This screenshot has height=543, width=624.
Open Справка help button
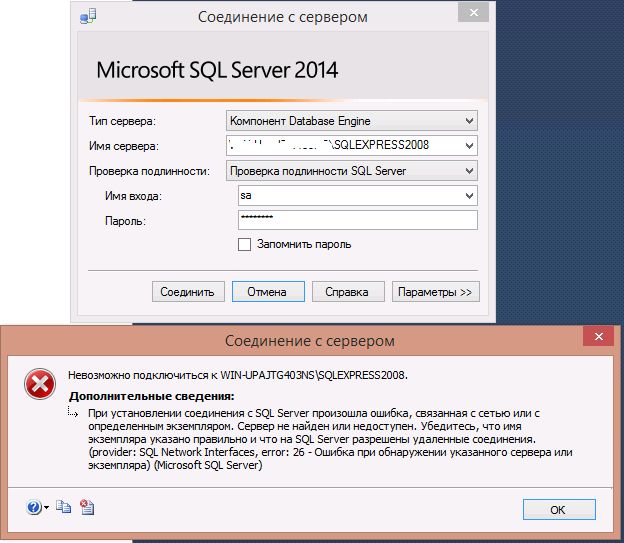pos(348,292)
